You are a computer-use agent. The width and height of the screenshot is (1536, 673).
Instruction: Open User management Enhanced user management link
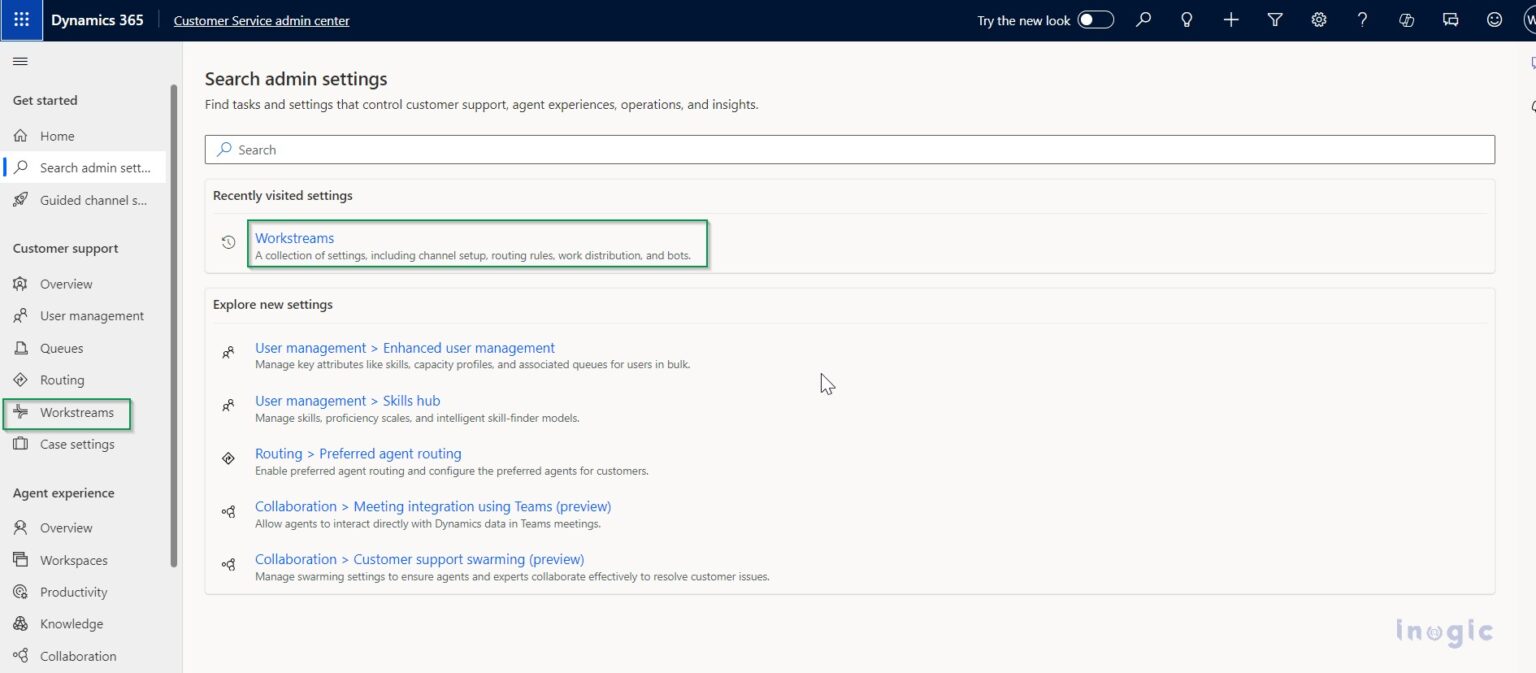[x=404, y=348]
